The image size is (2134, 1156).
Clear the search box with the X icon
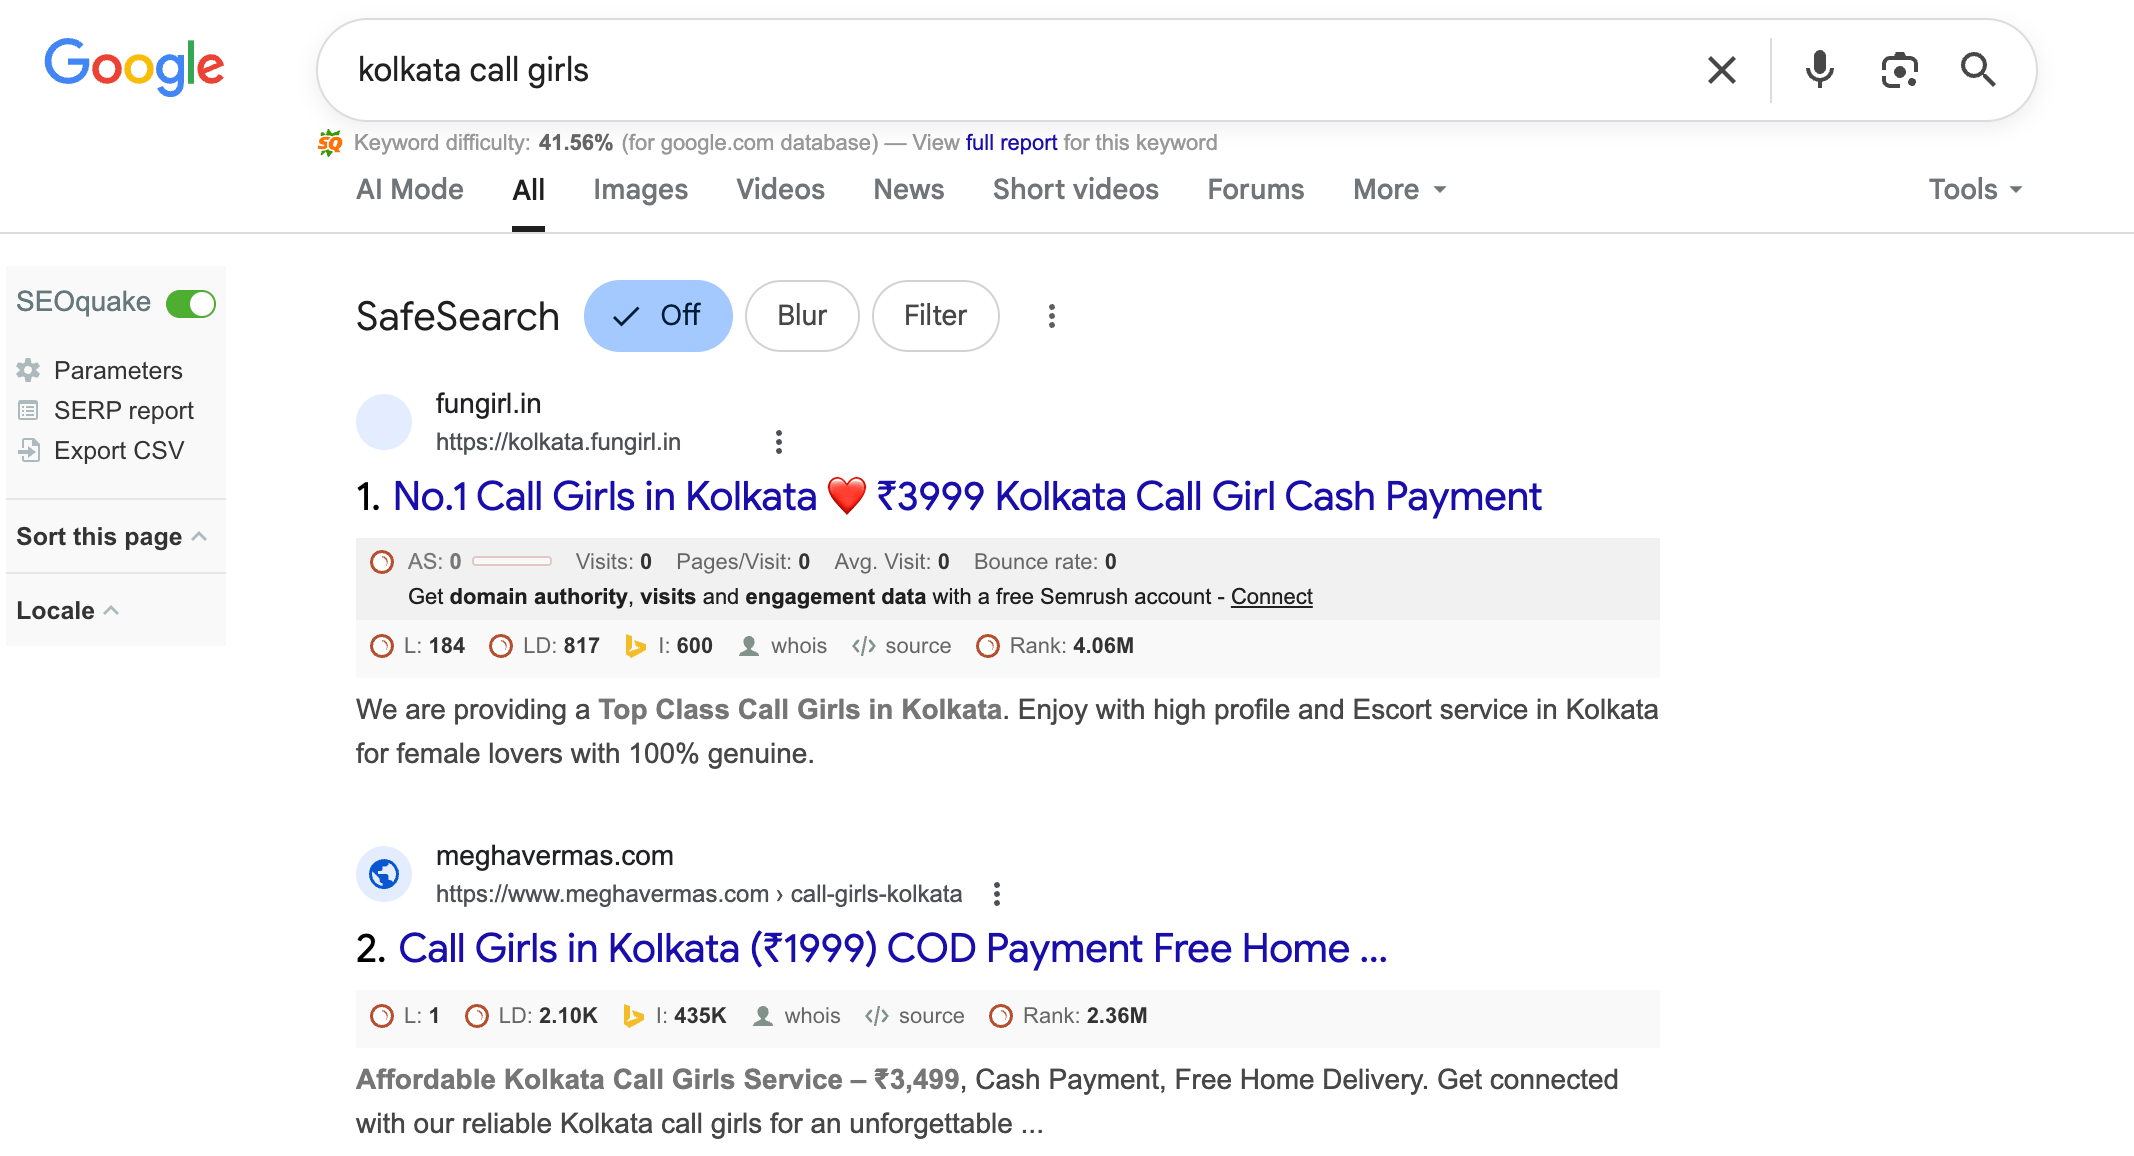click(1721, 70)
